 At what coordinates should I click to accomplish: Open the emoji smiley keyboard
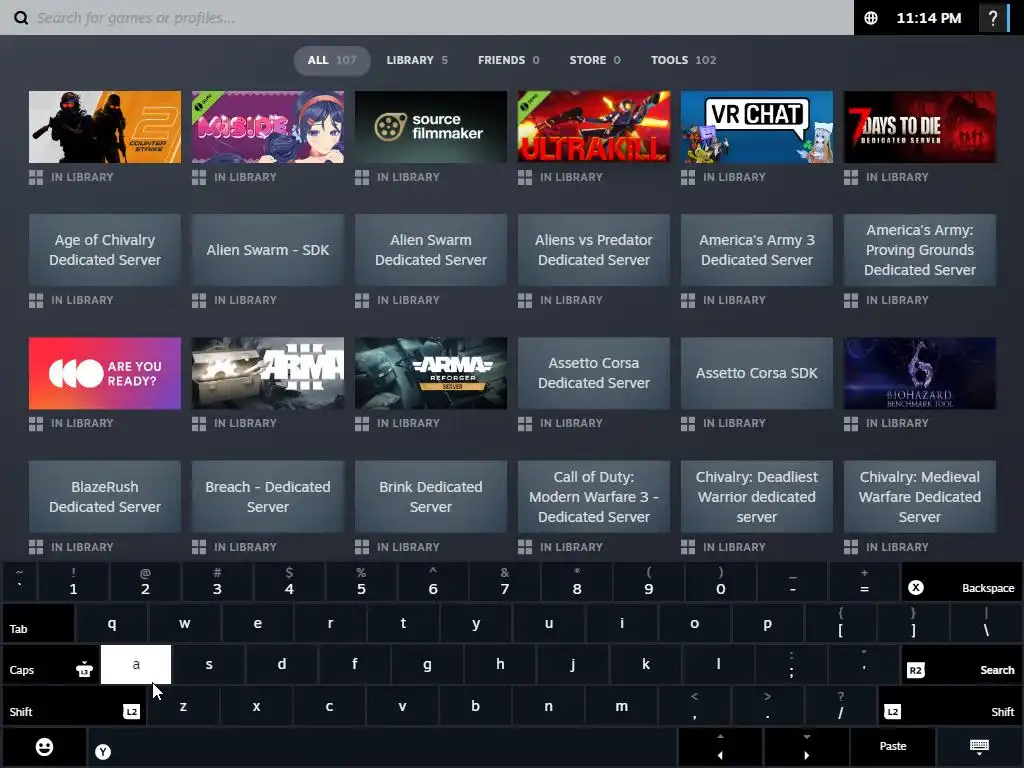coord(44,746)
